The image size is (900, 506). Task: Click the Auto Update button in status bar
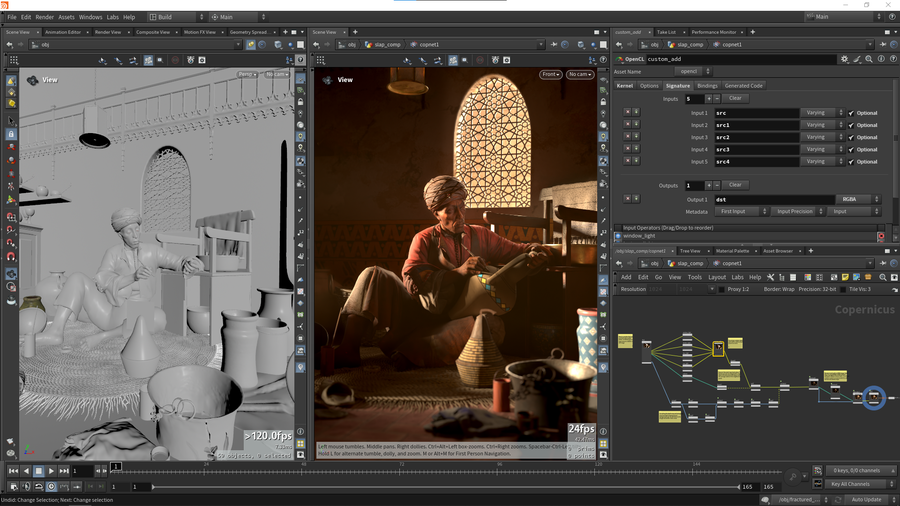click(865, 499)
